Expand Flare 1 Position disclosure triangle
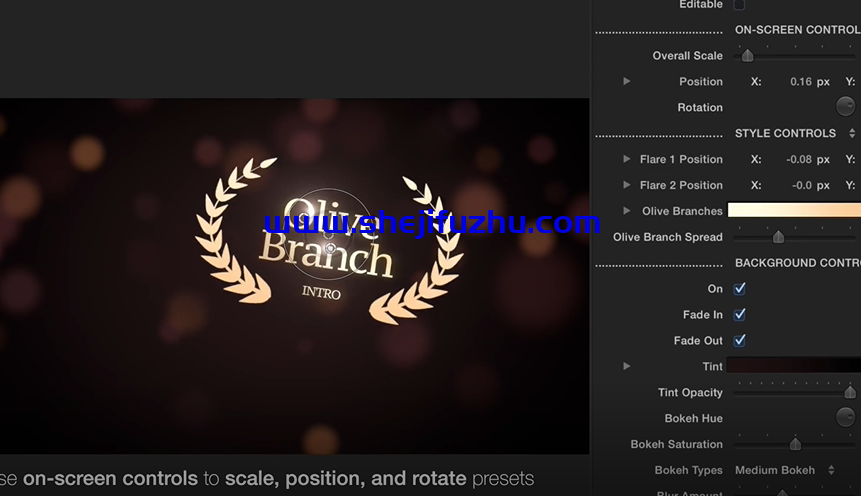This screenshot has width=861, height=496. pyautogui.click(x=627, y=159)
